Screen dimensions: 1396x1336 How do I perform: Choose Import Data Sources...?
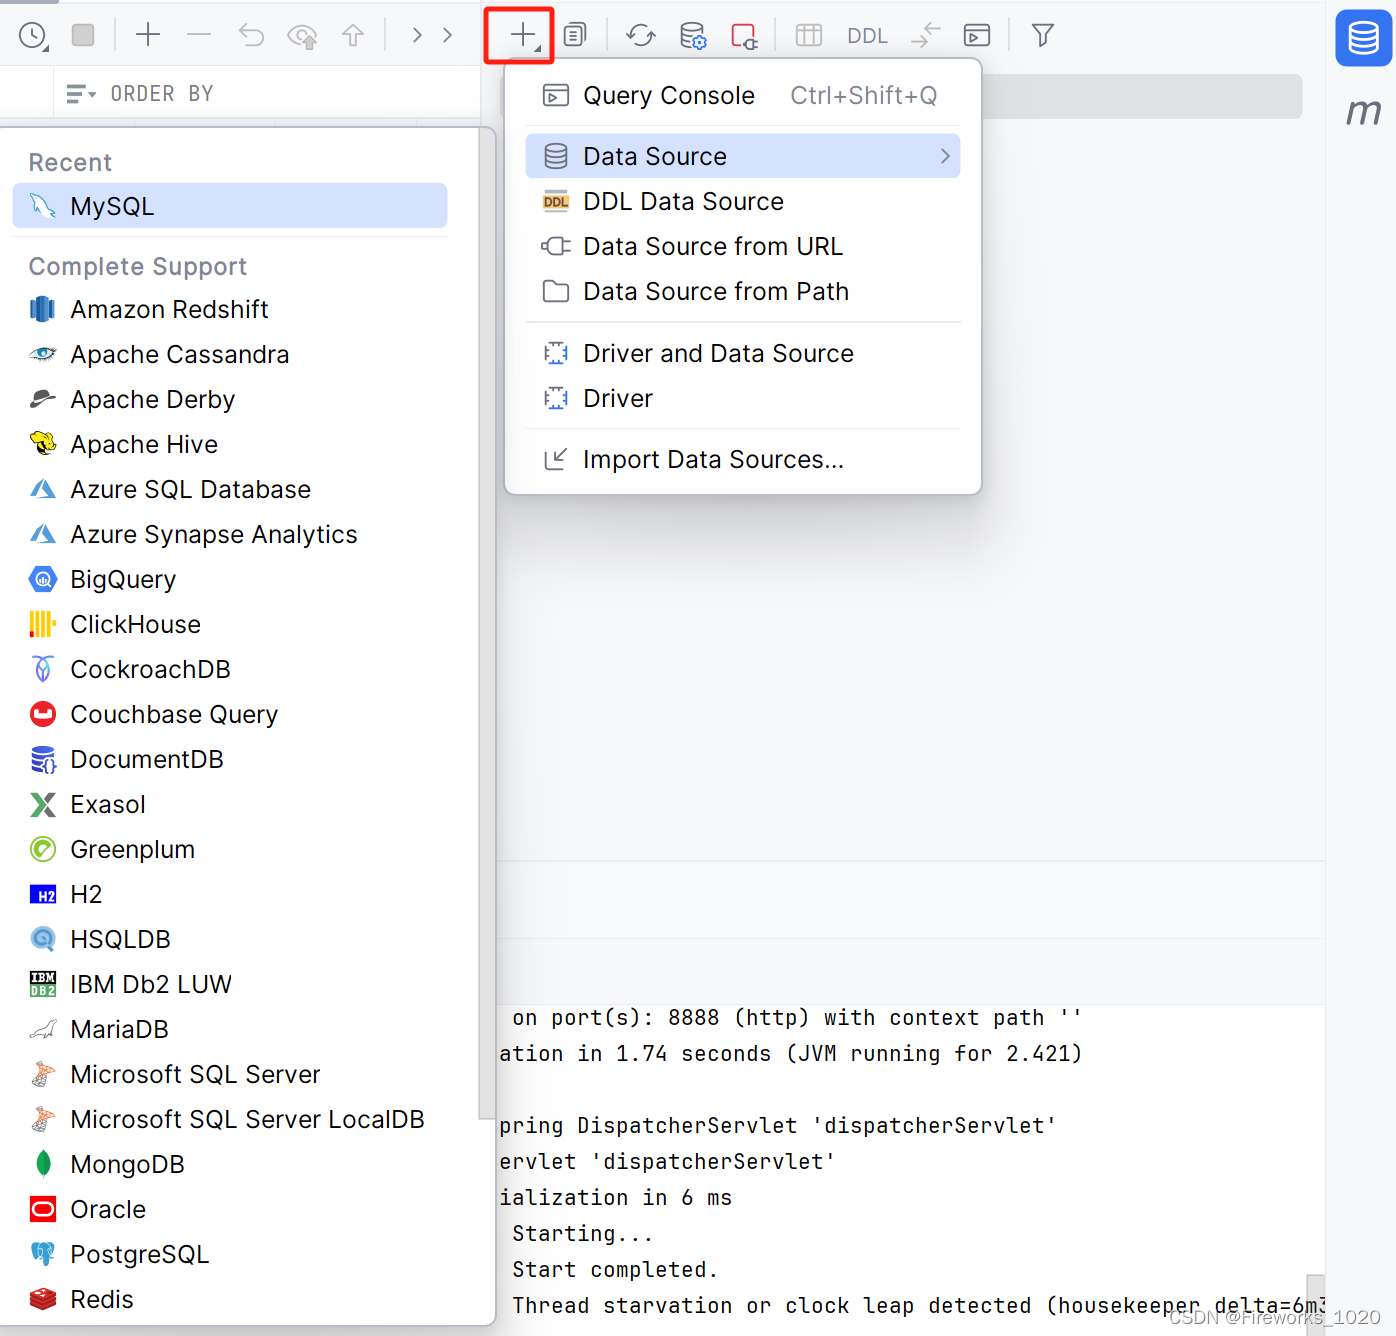click(742, 459)
